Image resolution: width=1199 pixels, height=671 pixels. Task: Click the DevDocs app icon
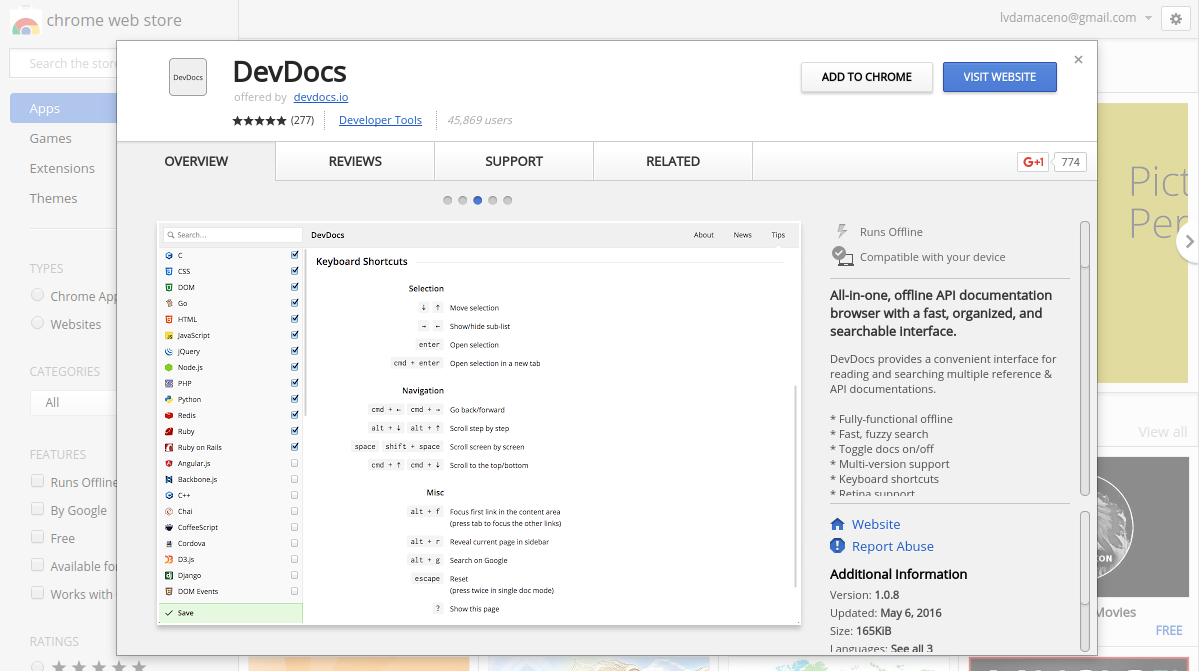coord(187,77)
